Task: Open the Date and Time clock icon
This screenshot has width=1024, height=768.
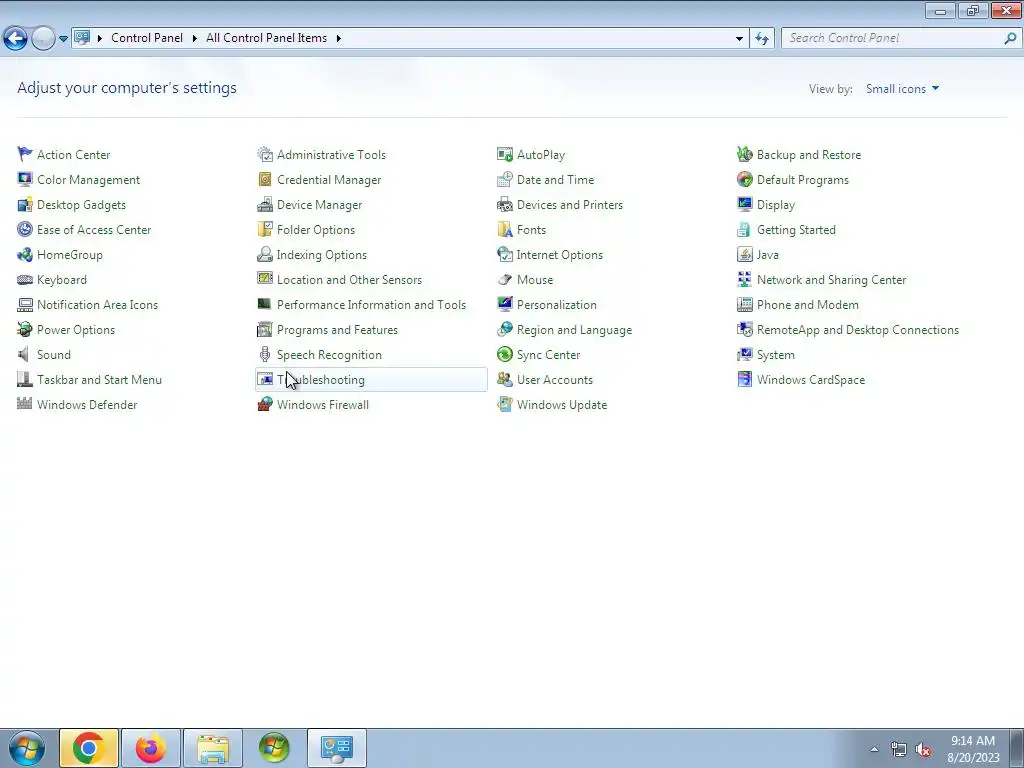Action: click(x=505, y=179)
